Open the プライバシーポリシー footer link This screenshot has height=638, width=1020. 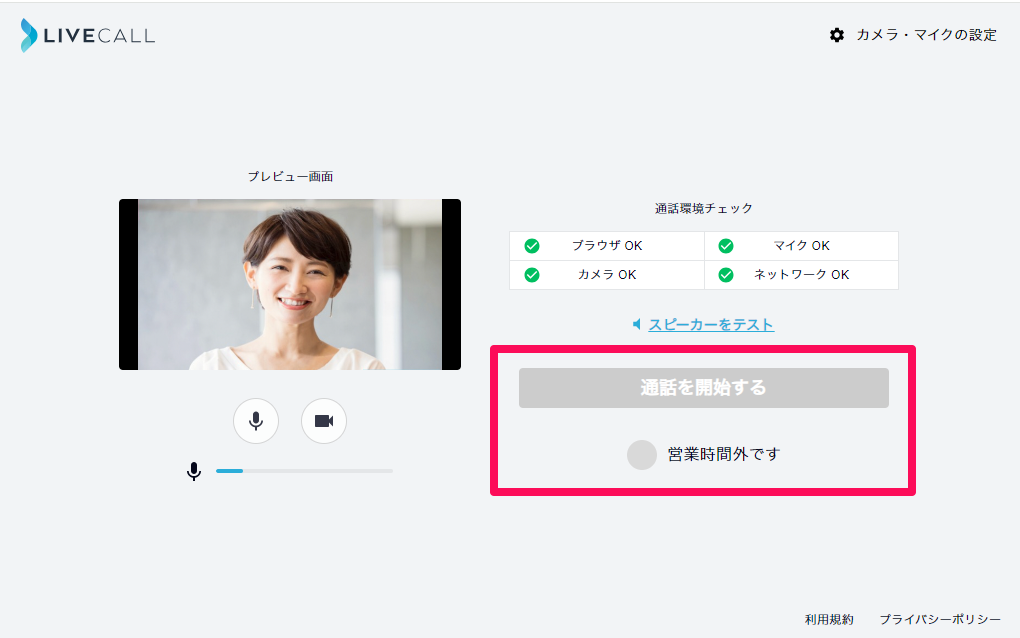click(940, 620)
